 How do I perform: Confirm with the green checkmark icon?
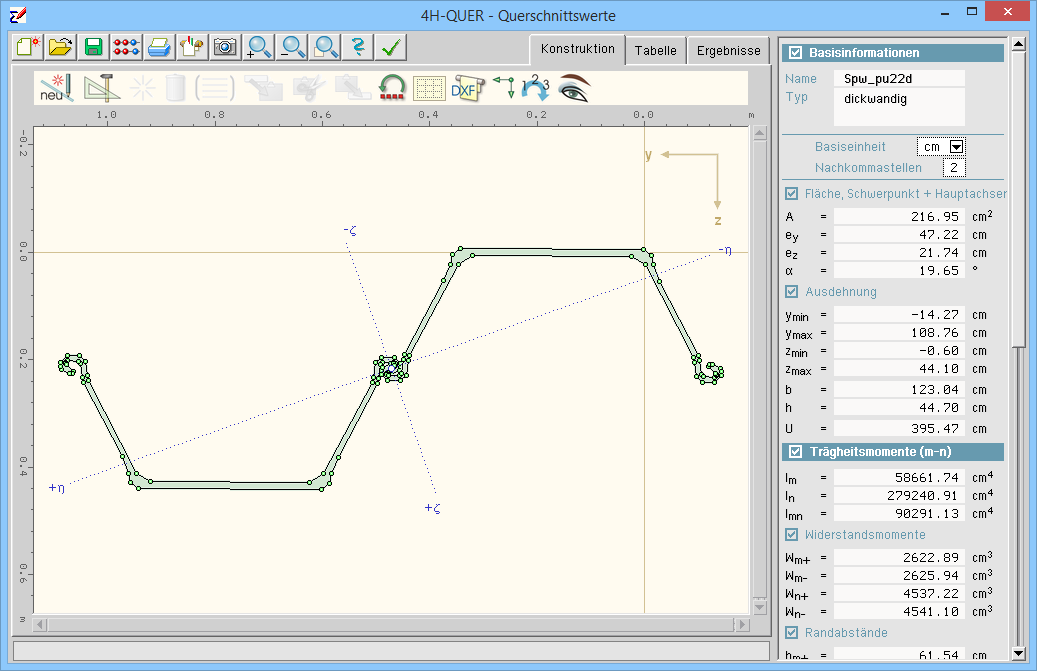391,47
